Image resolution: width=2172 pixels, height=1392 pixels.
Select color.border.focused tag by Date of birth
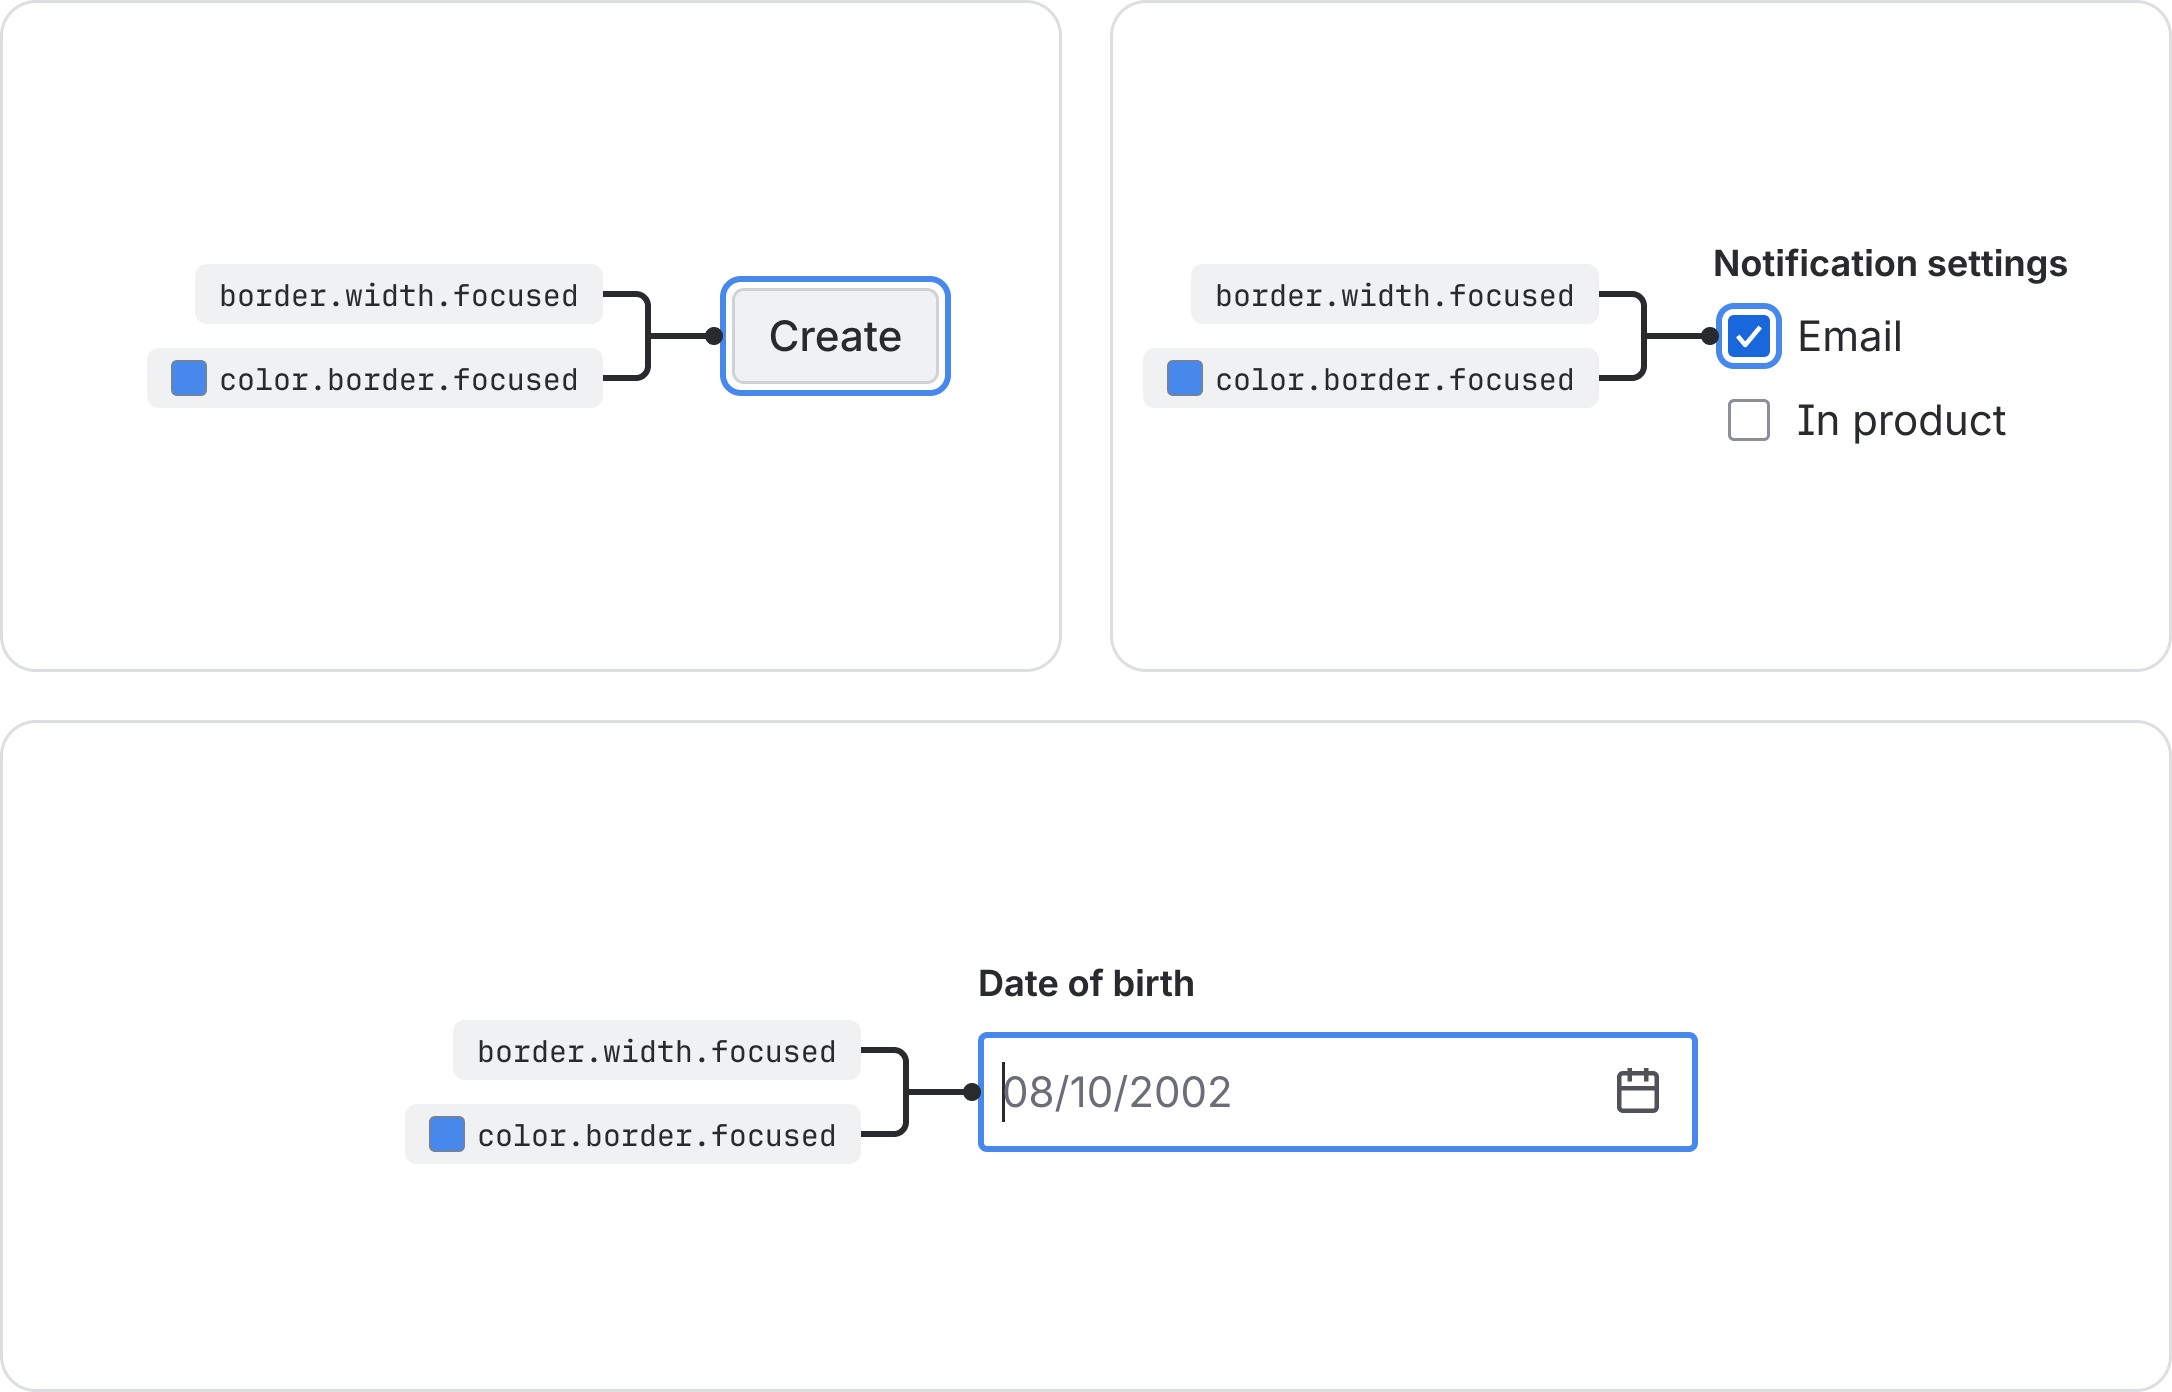click(656, 1135)
